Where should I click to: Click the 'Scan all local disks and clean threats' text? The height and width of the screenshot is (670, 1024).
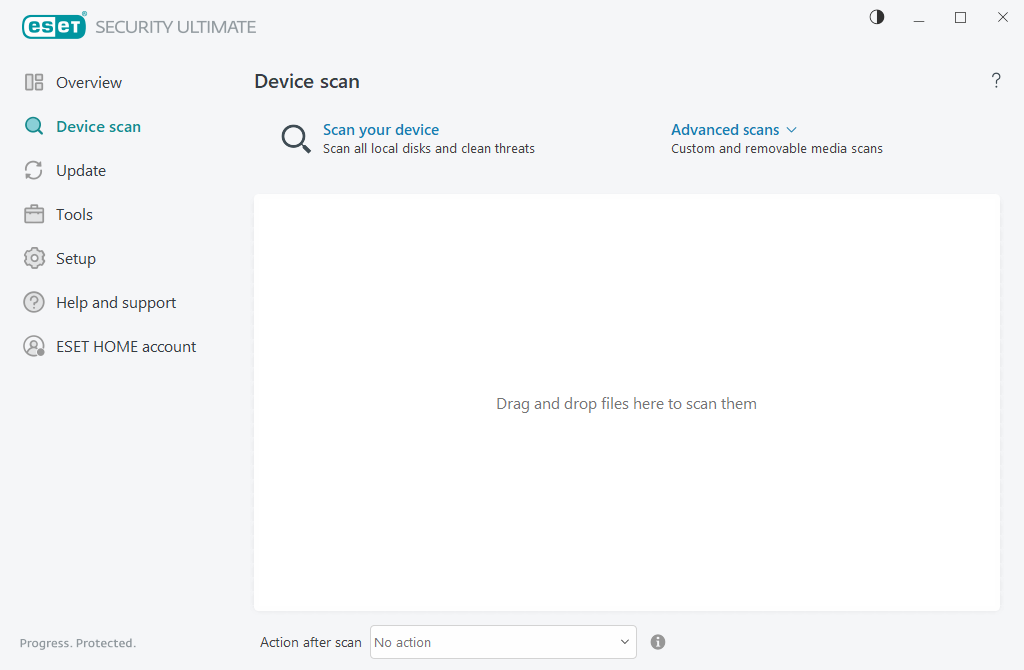[428, 149]
